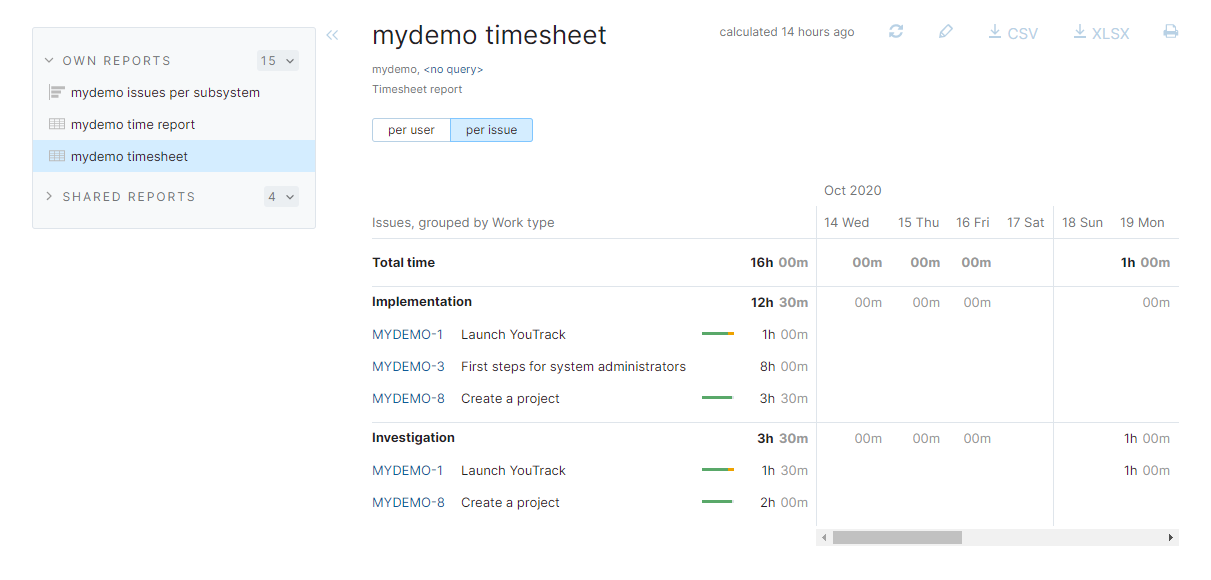Click the bar chart icon beside issues per subsystem
This screenshot has width=1211, height=580.
click(57, 92)
